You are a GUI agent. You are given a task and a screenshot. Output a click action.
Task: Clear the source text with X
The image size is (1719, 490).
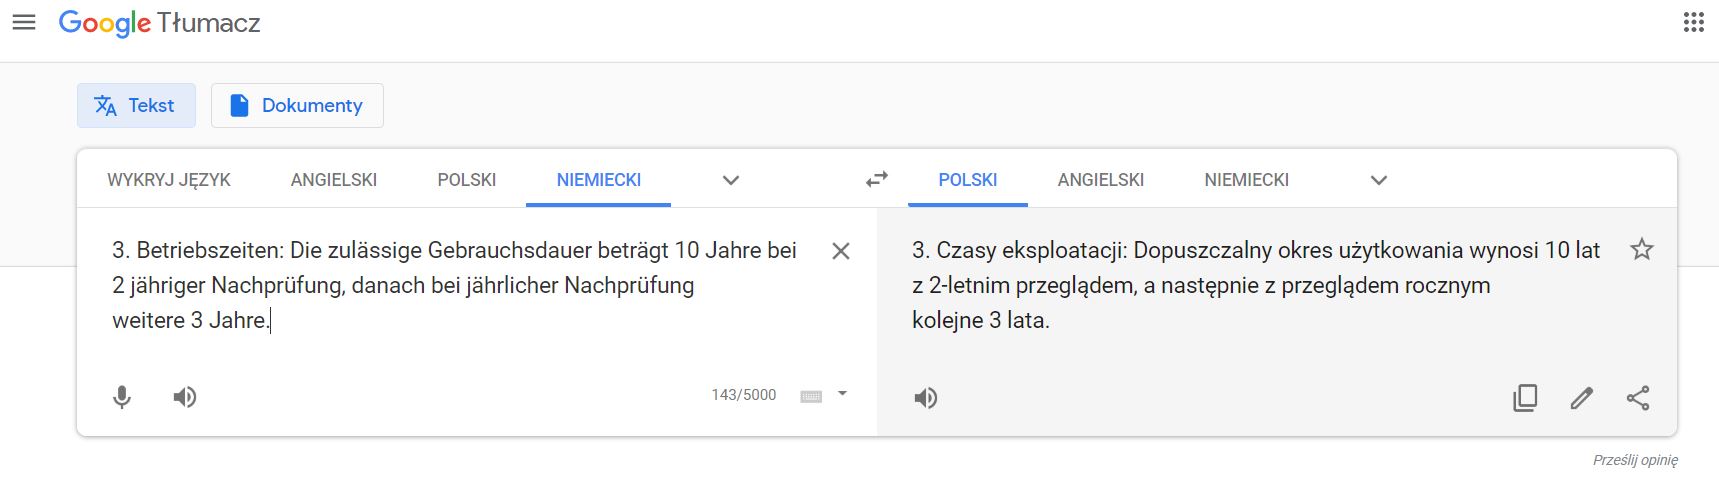pyautogui.click(x=841, y=251)
